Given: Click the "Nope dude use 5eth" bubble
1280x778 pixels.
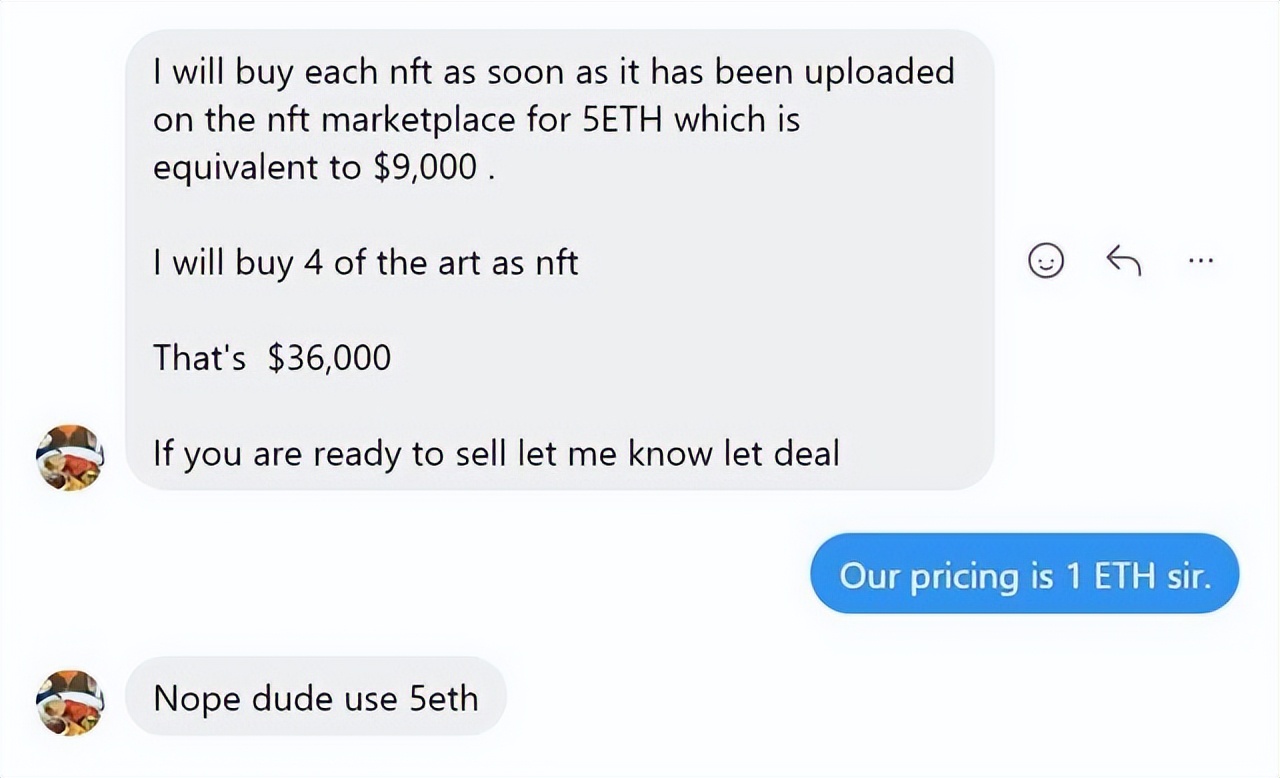Looking at the screenshot, I should tap(316, 697).
